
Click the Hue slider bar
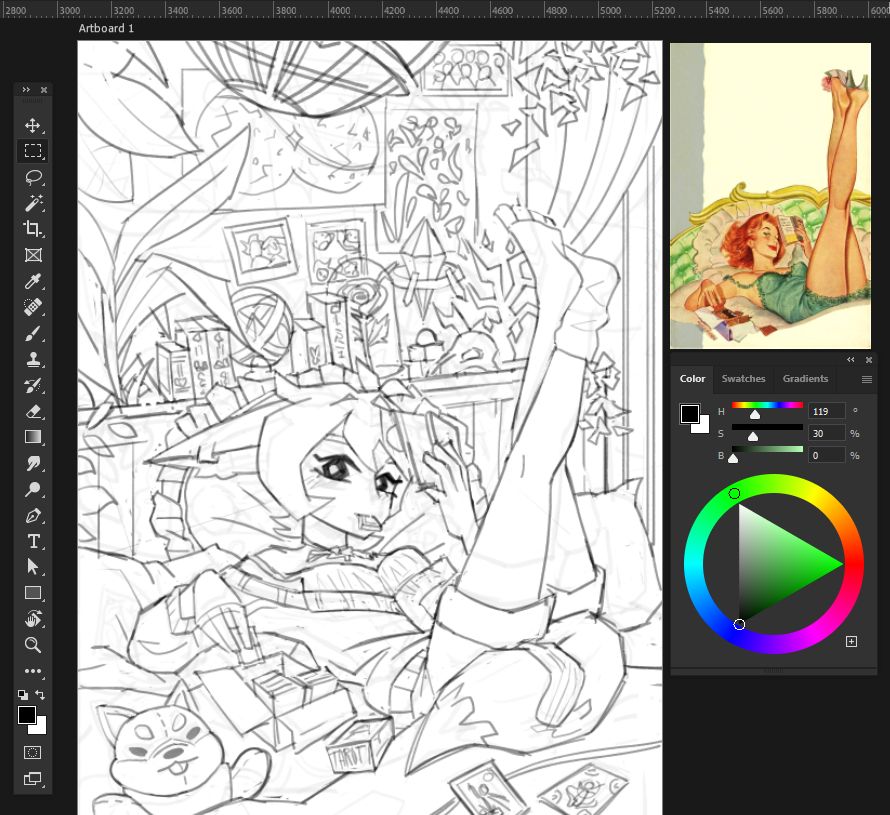point(767,405)
